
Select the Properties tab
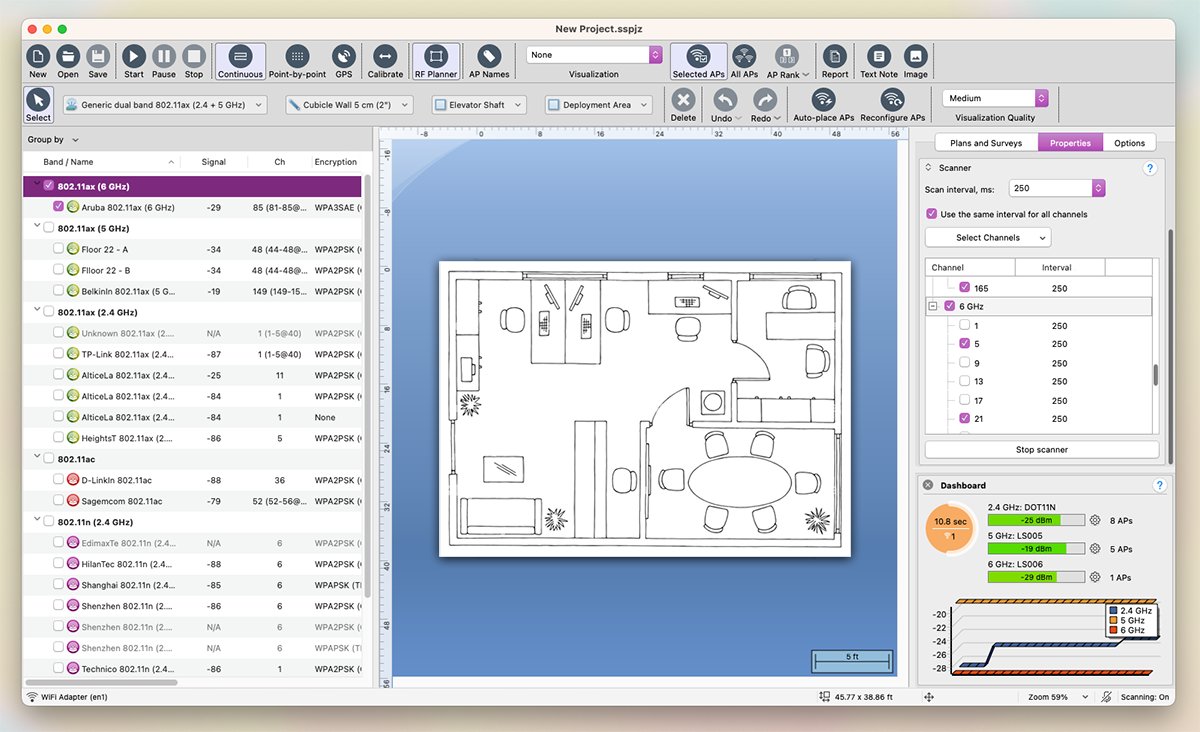pos(1070,143)
